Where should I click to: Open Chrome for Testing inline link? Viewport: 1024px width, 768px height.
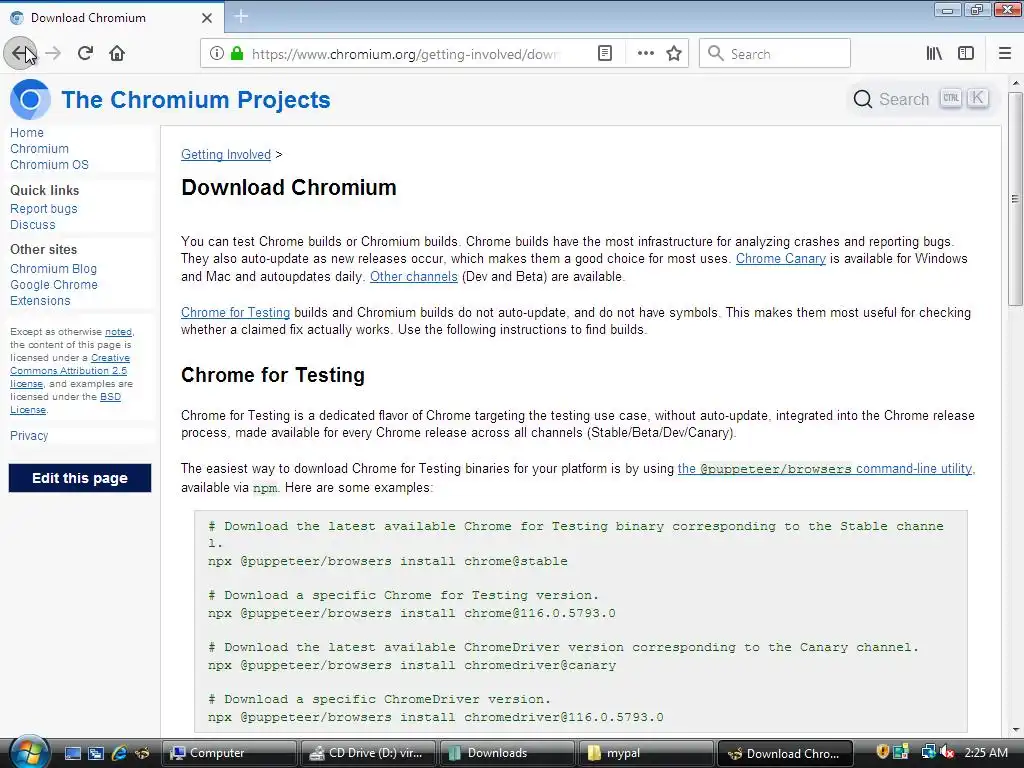click(x=235, y=312)
